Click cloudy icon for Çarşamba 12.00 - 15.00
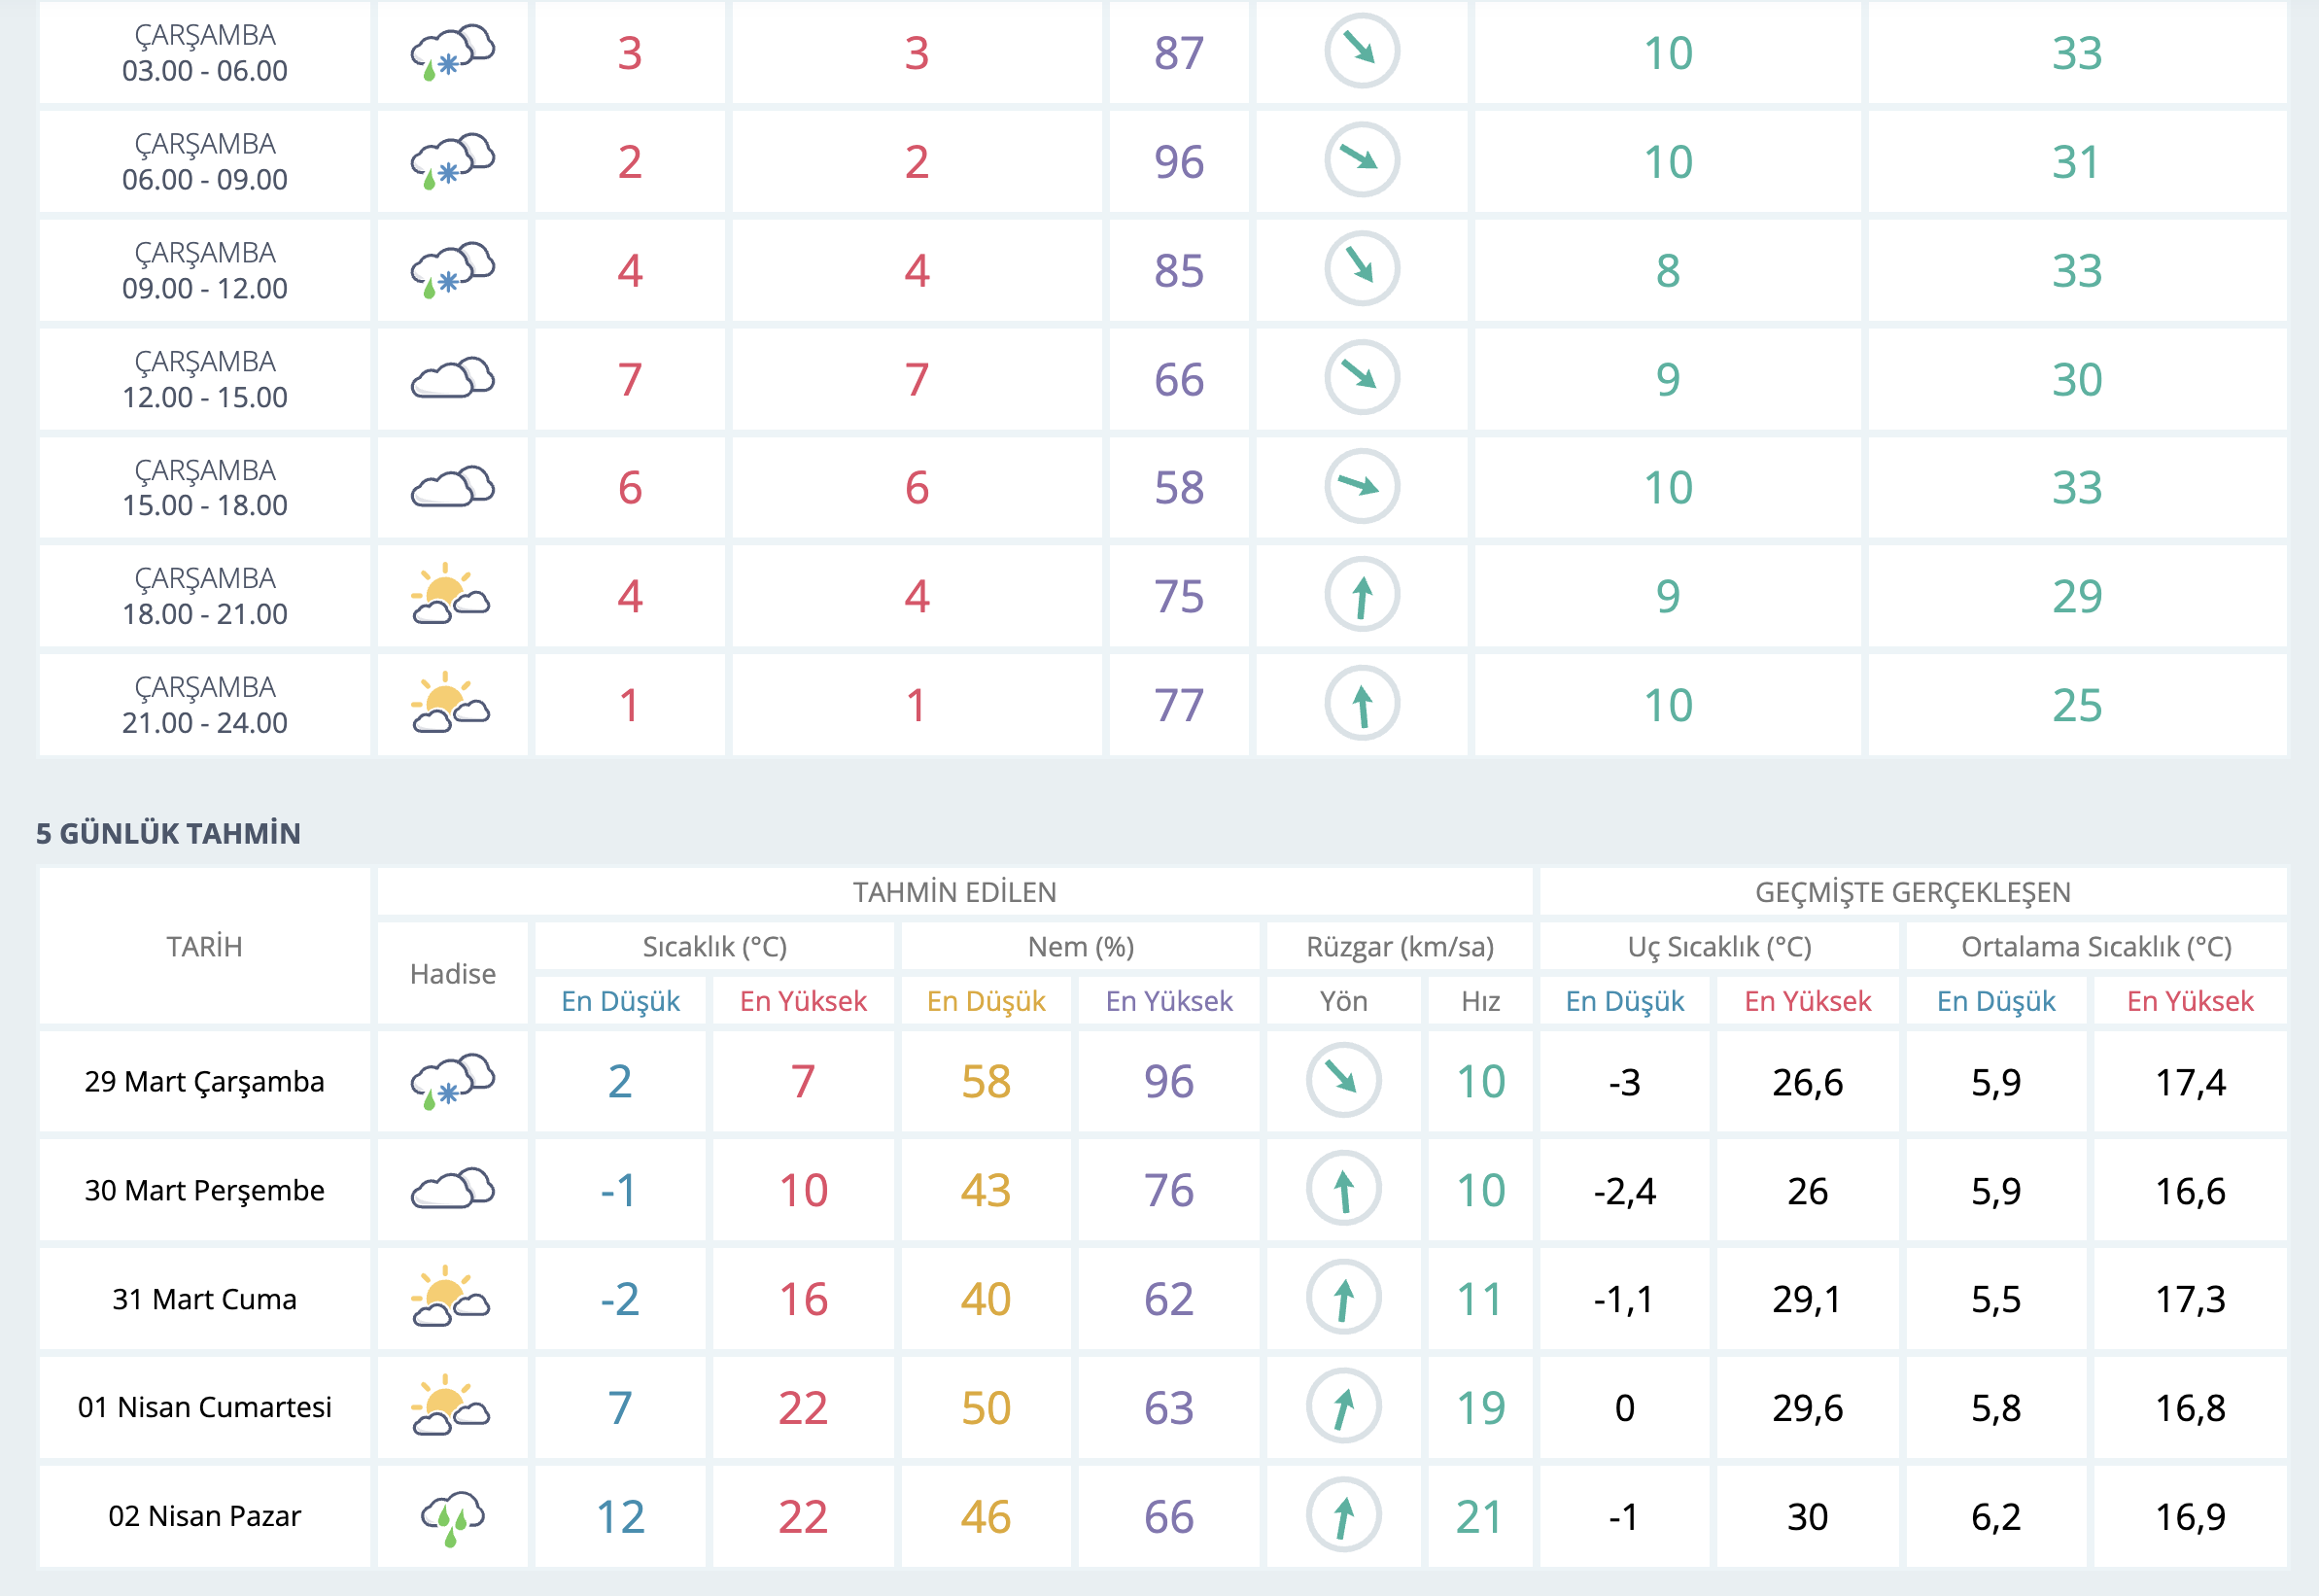The width and height of the screenshot is (2319, 1596). pyautogui.click(x=452, y=379)
